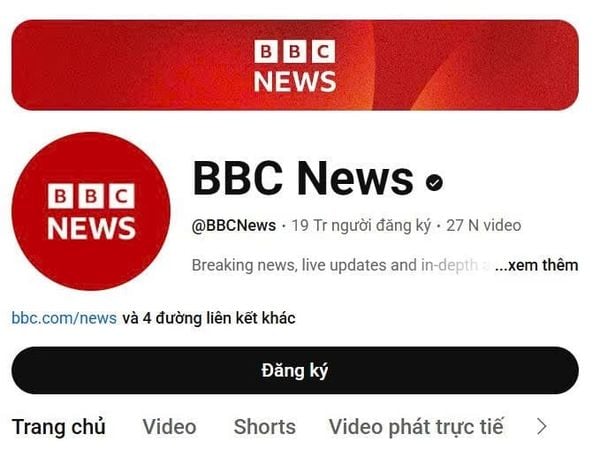Switch to the Trang chủ tab

pos(59,427)
